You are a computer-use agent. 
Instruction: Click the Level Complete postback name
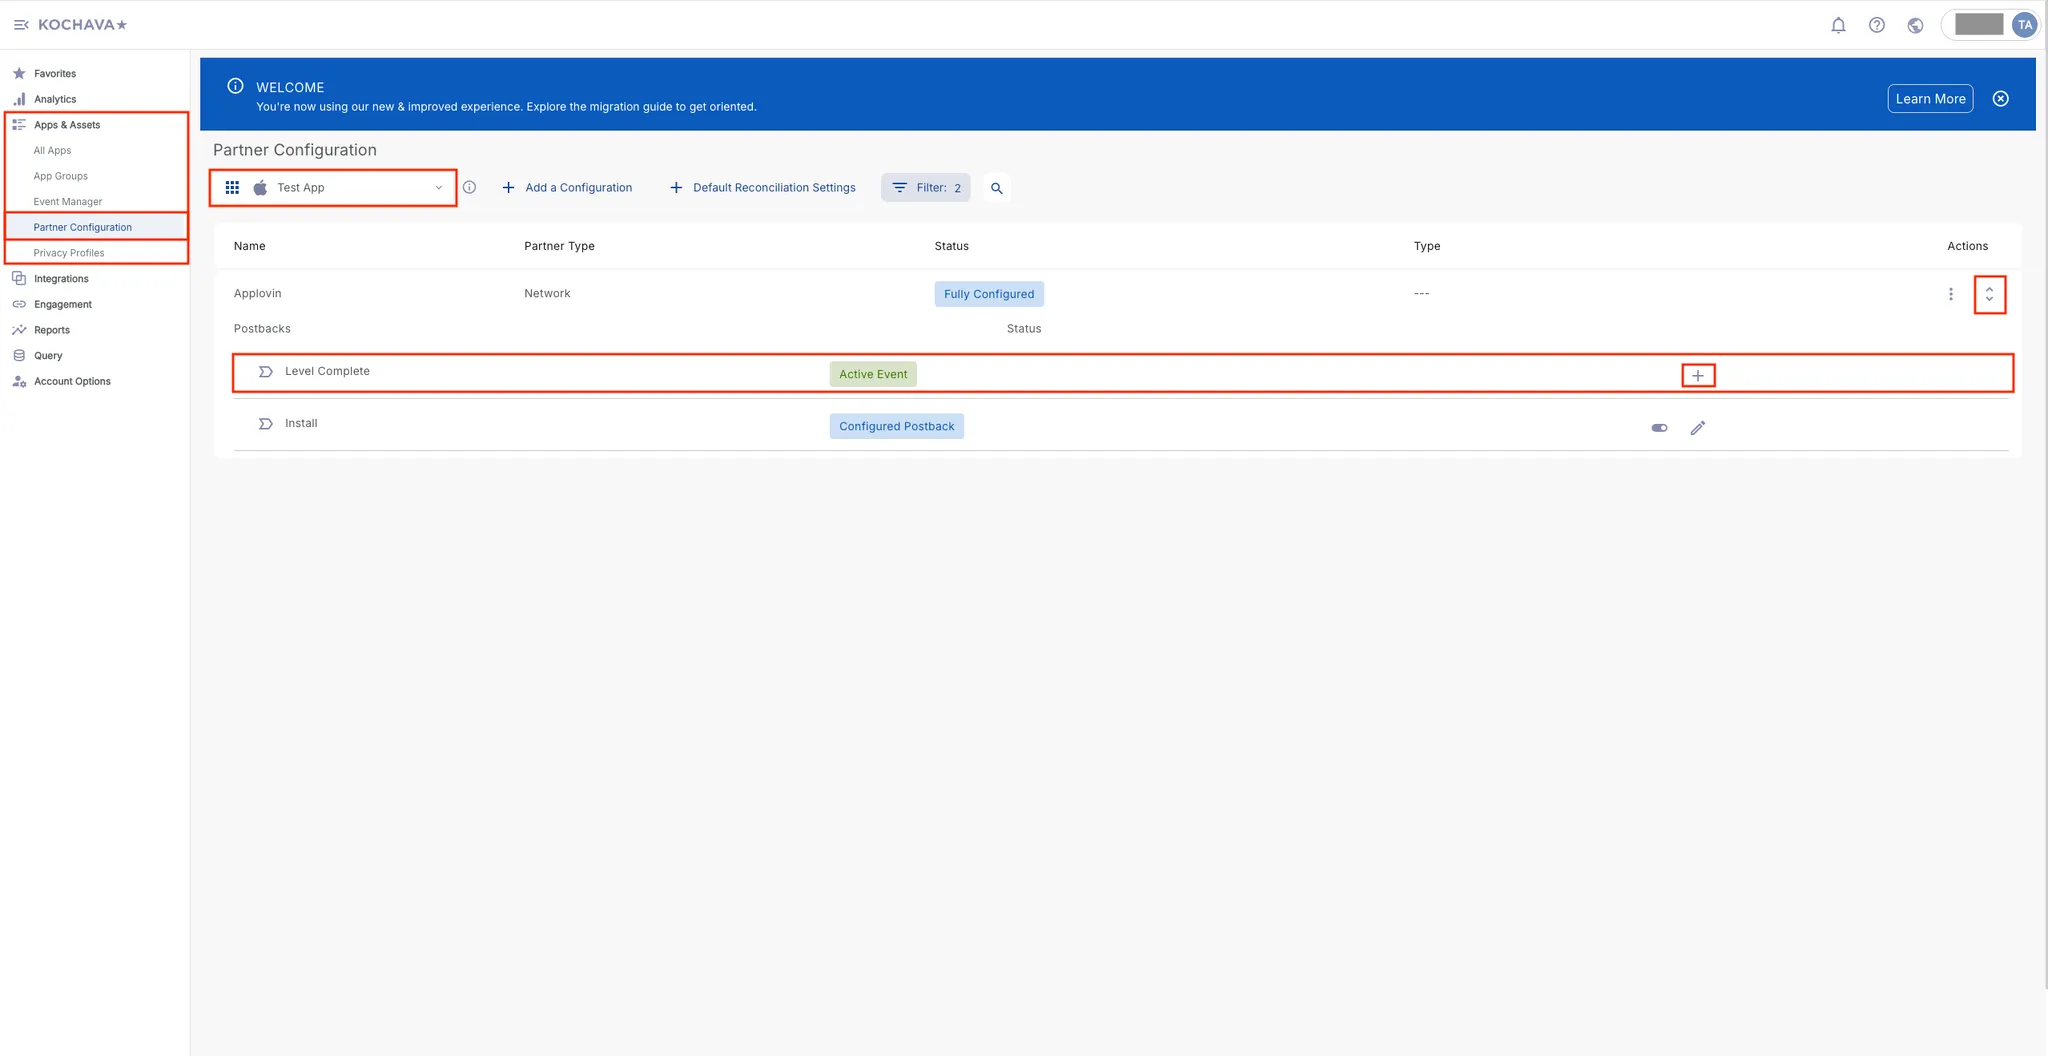click(x=327, y=371)
